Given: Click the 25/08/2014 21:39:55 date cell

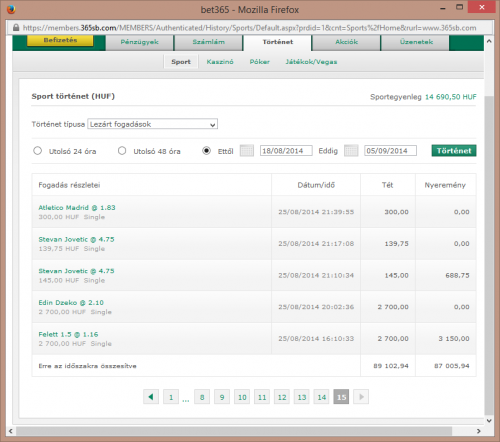Looking at the screenshot, I should click(x=316, y=212).
